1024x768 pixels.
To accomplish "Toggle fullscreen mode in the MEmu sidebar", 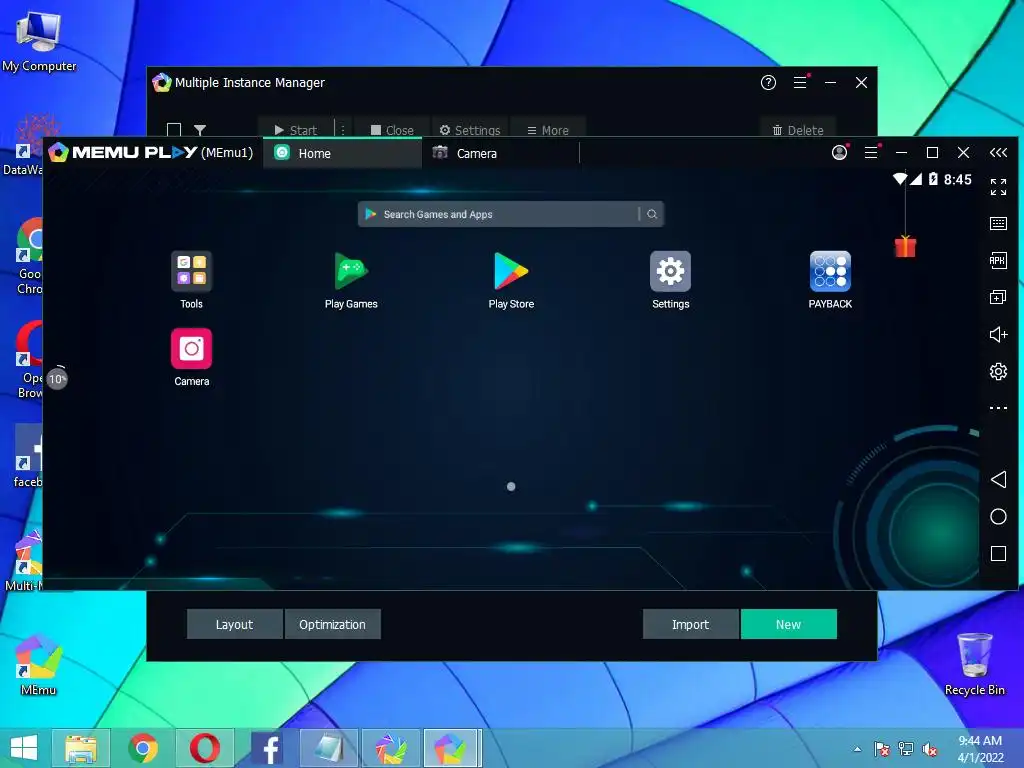I will click(998, 187).
